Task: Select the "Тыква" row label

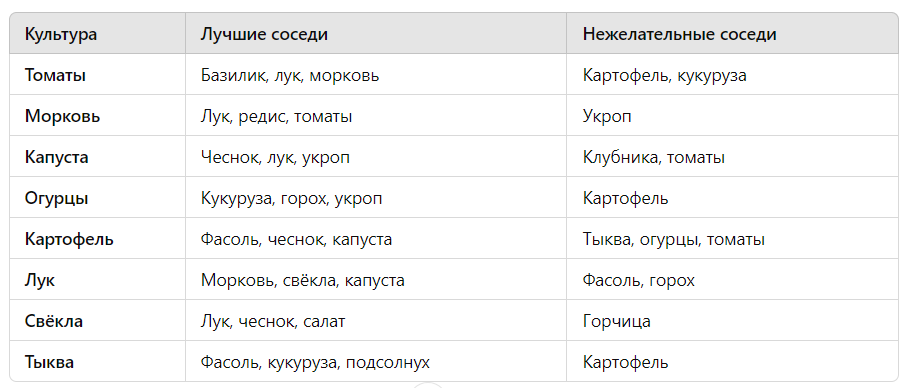Action: (x=49, y=362)
